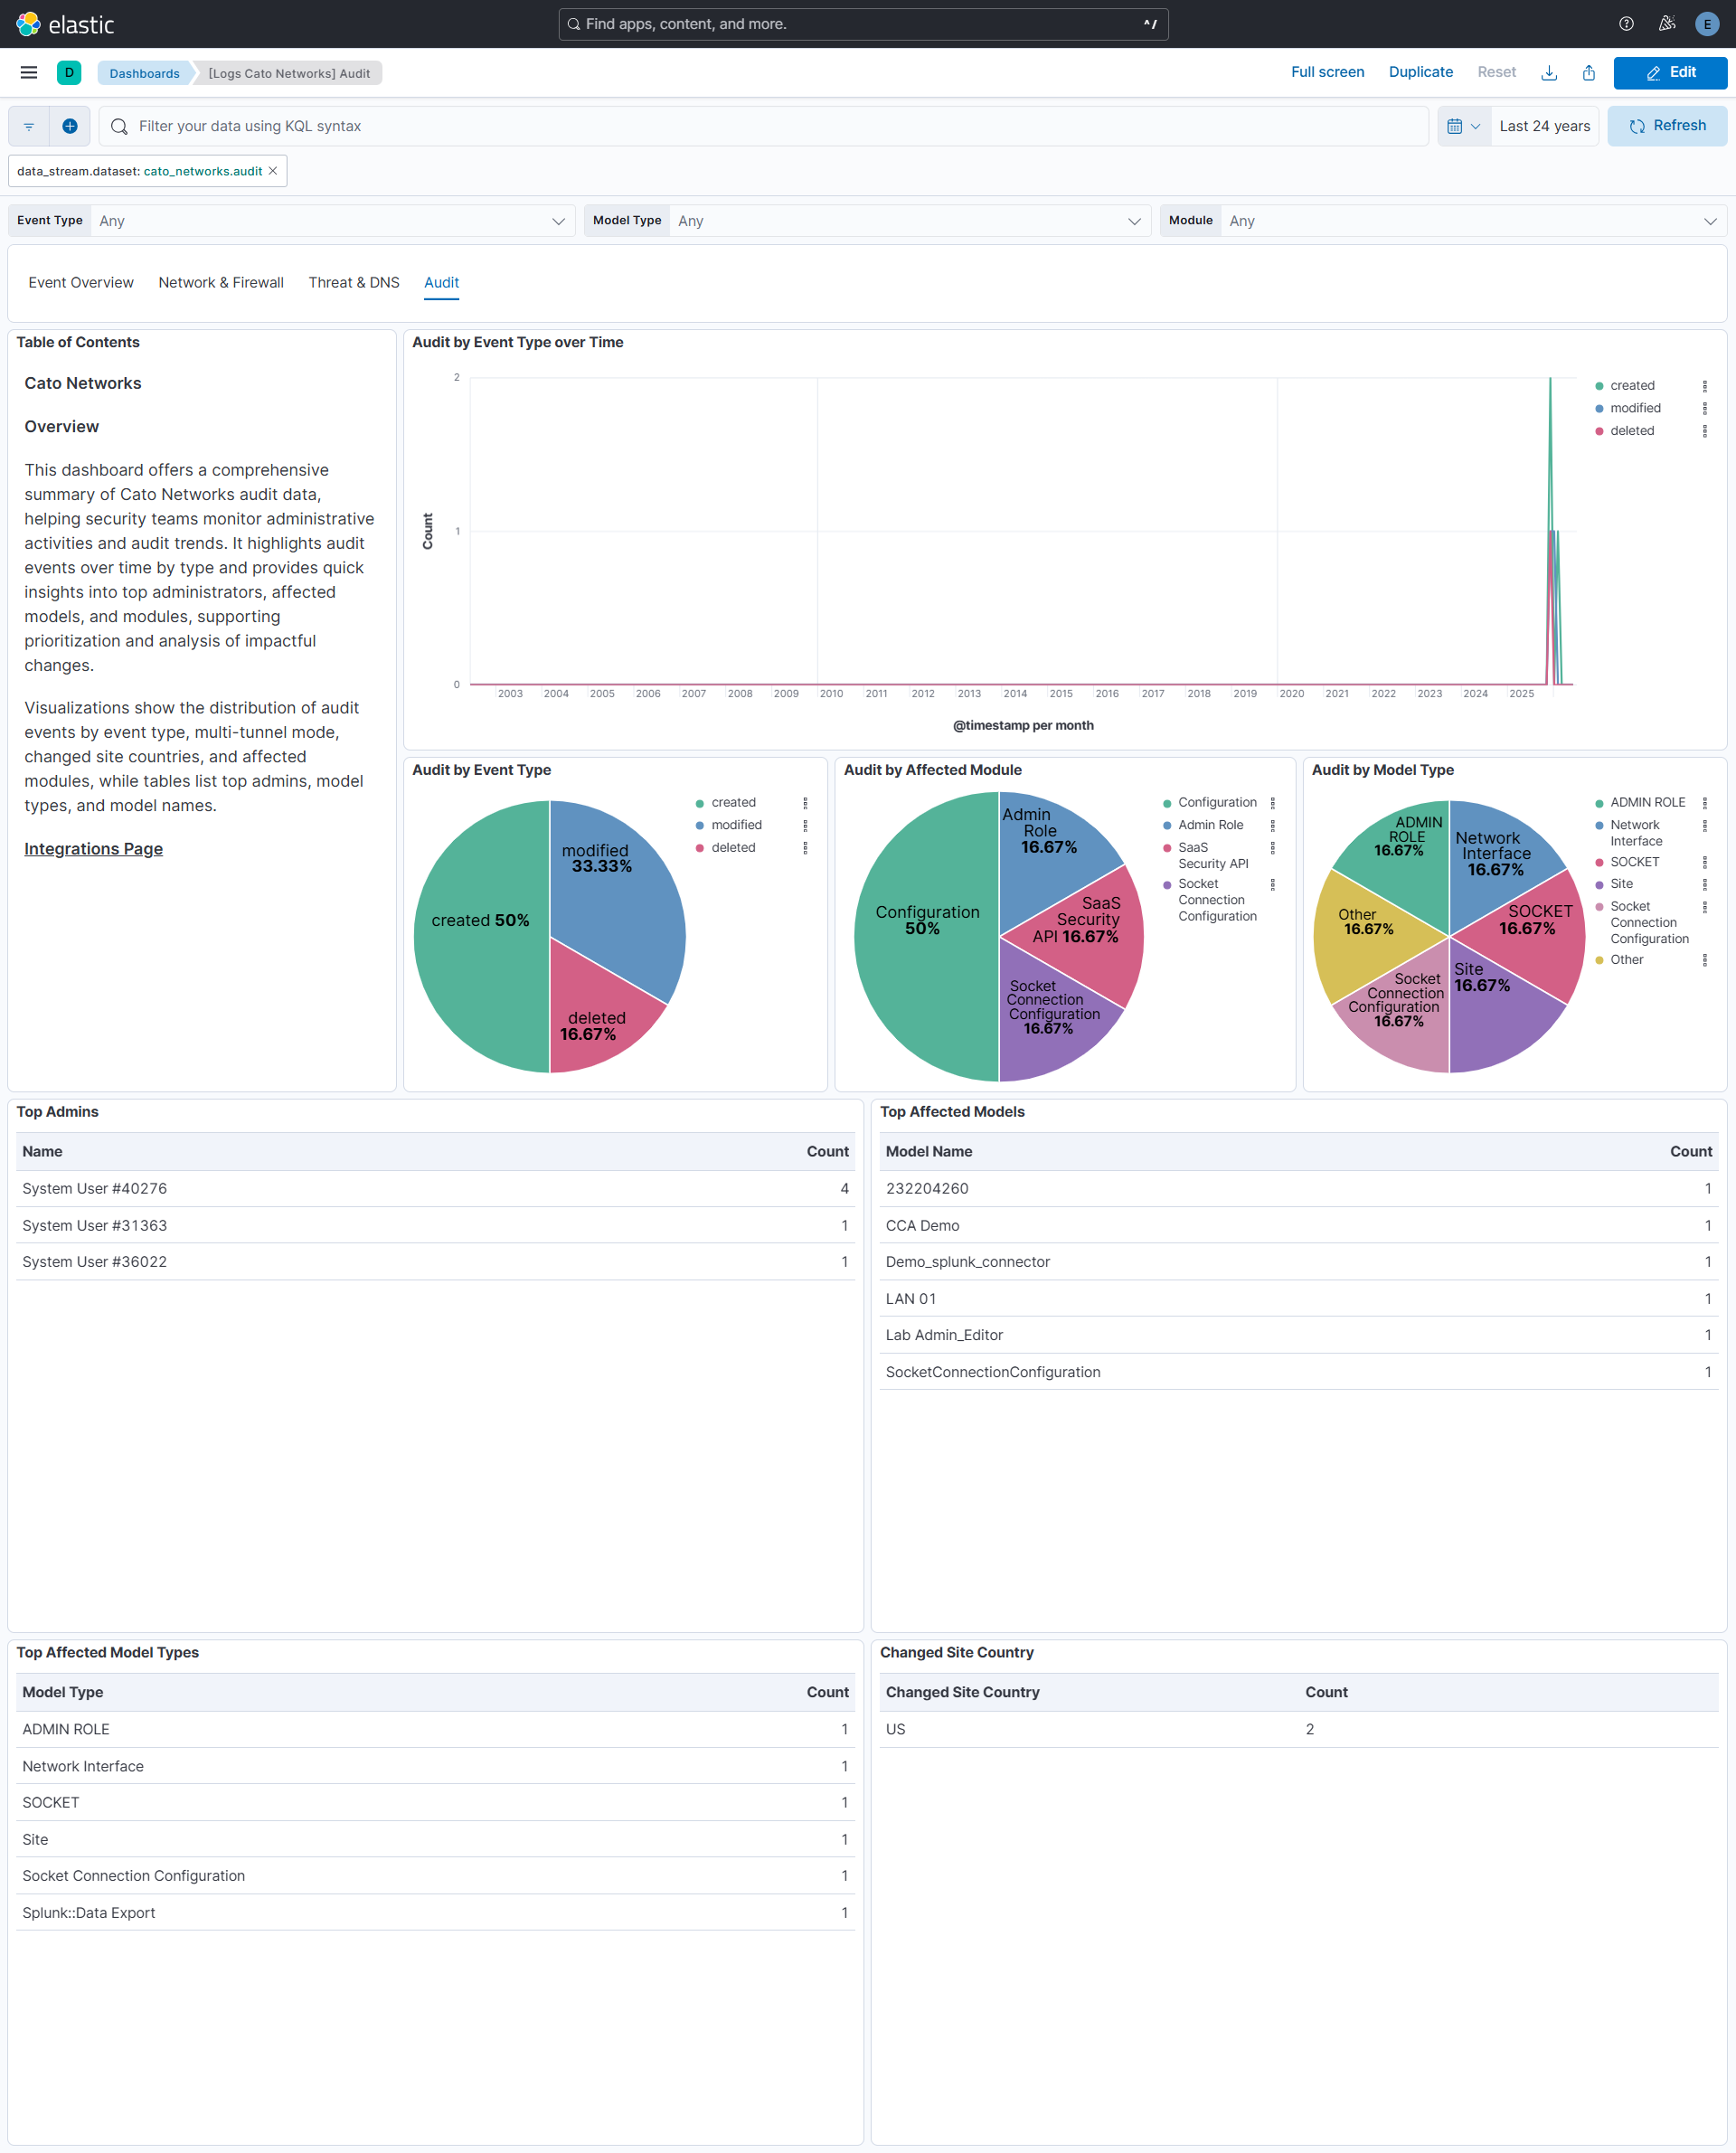Switch to the Threat & DNS tab
Screen dimensions: 1736x2153
click(x=354, y=283)
